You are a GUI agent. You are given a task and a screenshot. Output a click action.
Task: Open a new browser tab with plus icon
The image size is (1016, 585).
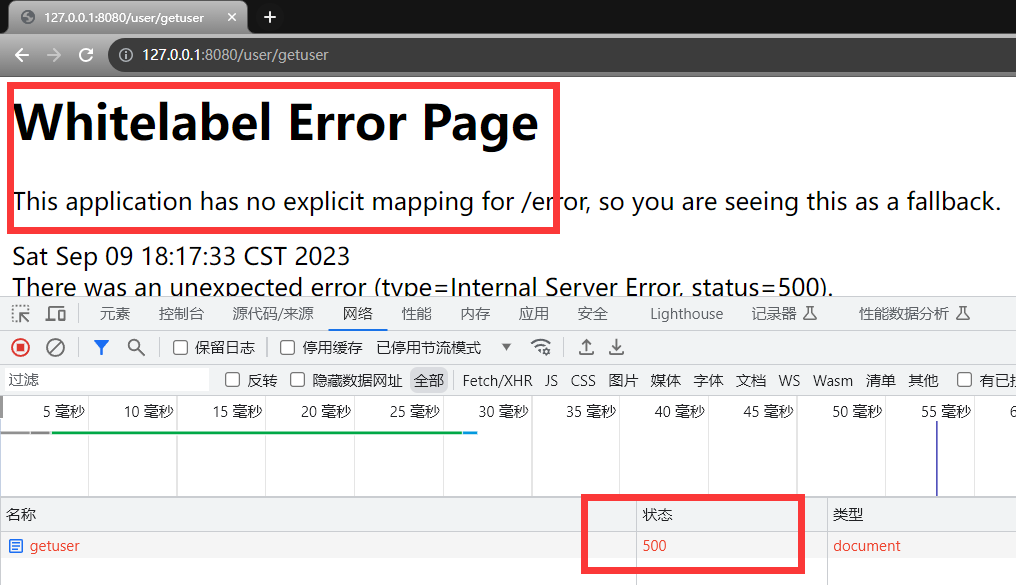[270, 17]
